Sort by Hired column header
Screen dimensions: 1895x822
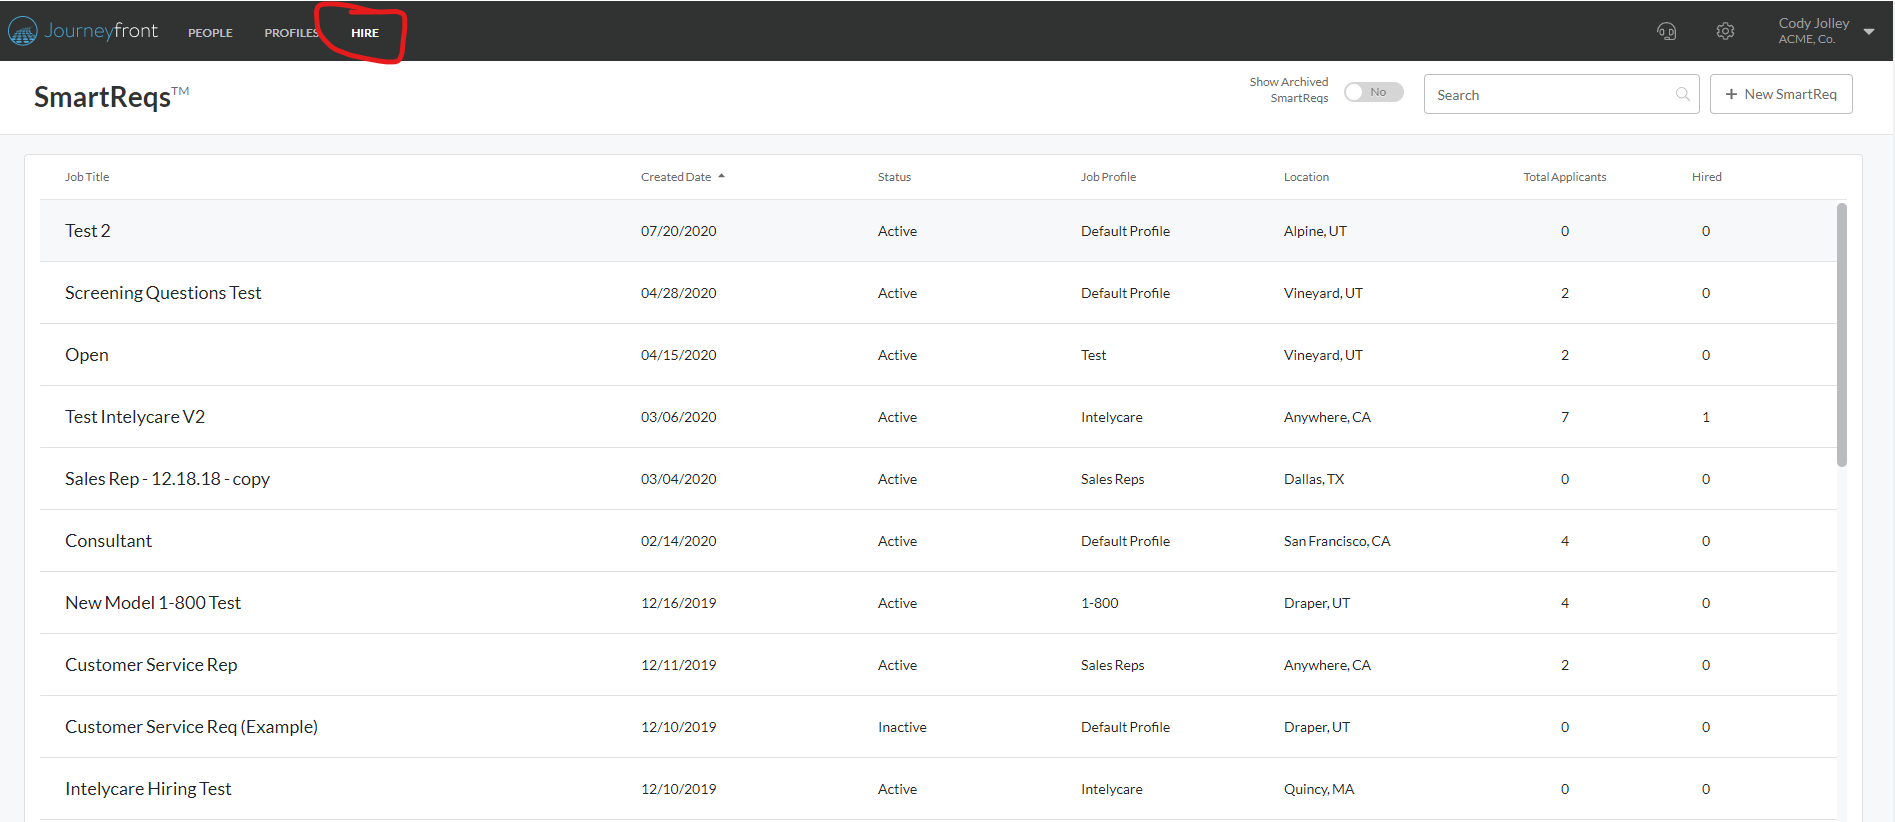click(1707, 177)
